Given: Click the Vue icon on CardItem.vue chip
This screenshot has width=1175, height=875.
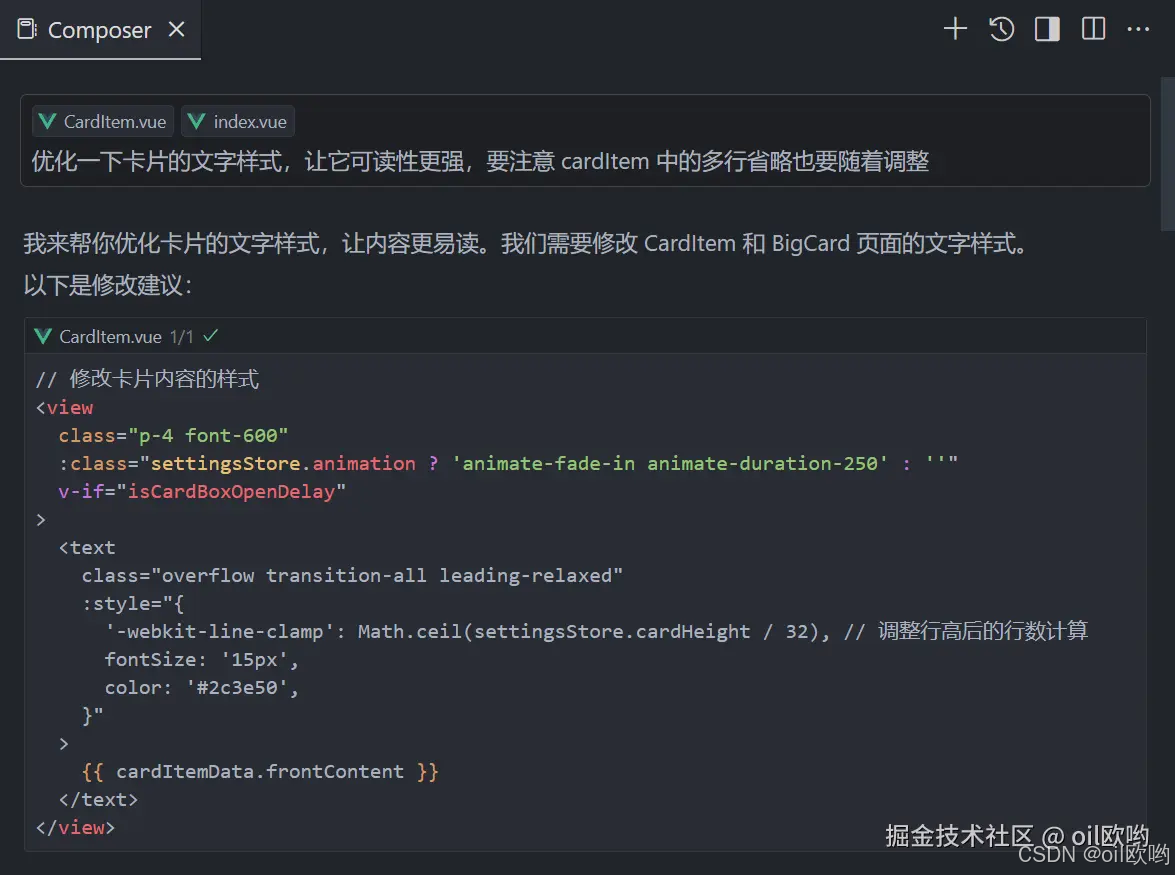Looking at the screenshot, I should (x=47, y=121).
